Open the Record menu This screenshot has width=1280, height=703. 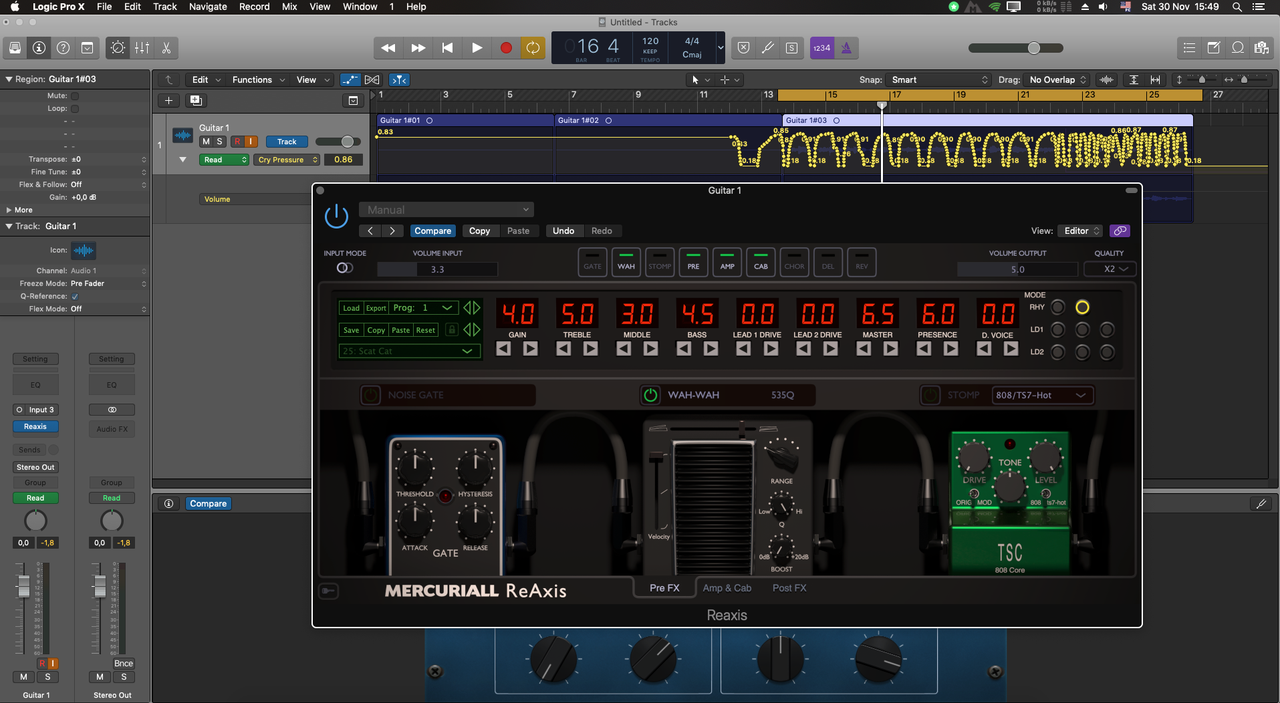(254, 7)
